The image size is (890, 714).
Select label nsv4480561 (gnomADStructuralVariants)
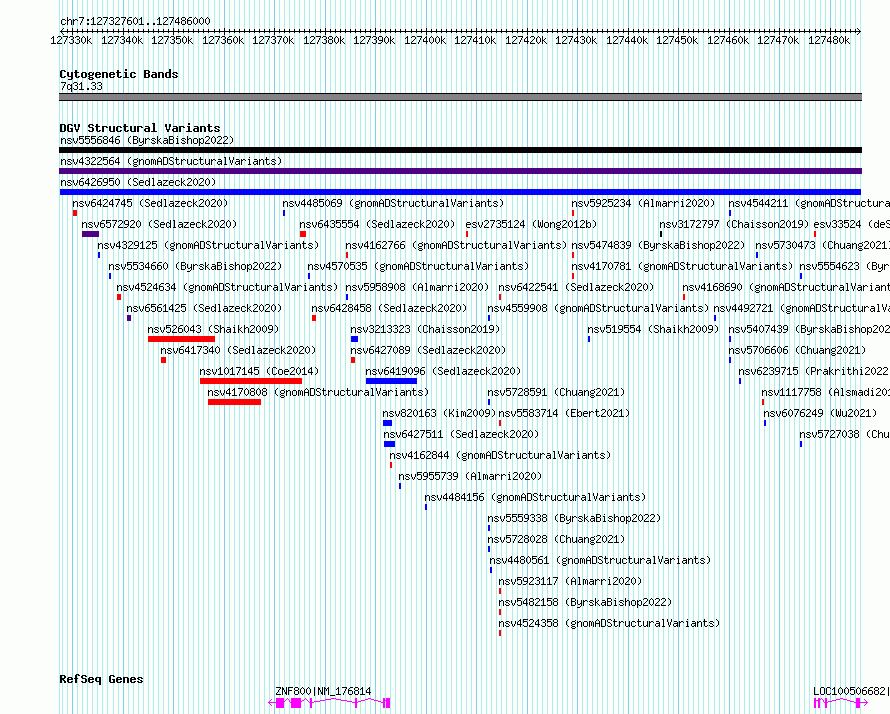click(601, 560)
